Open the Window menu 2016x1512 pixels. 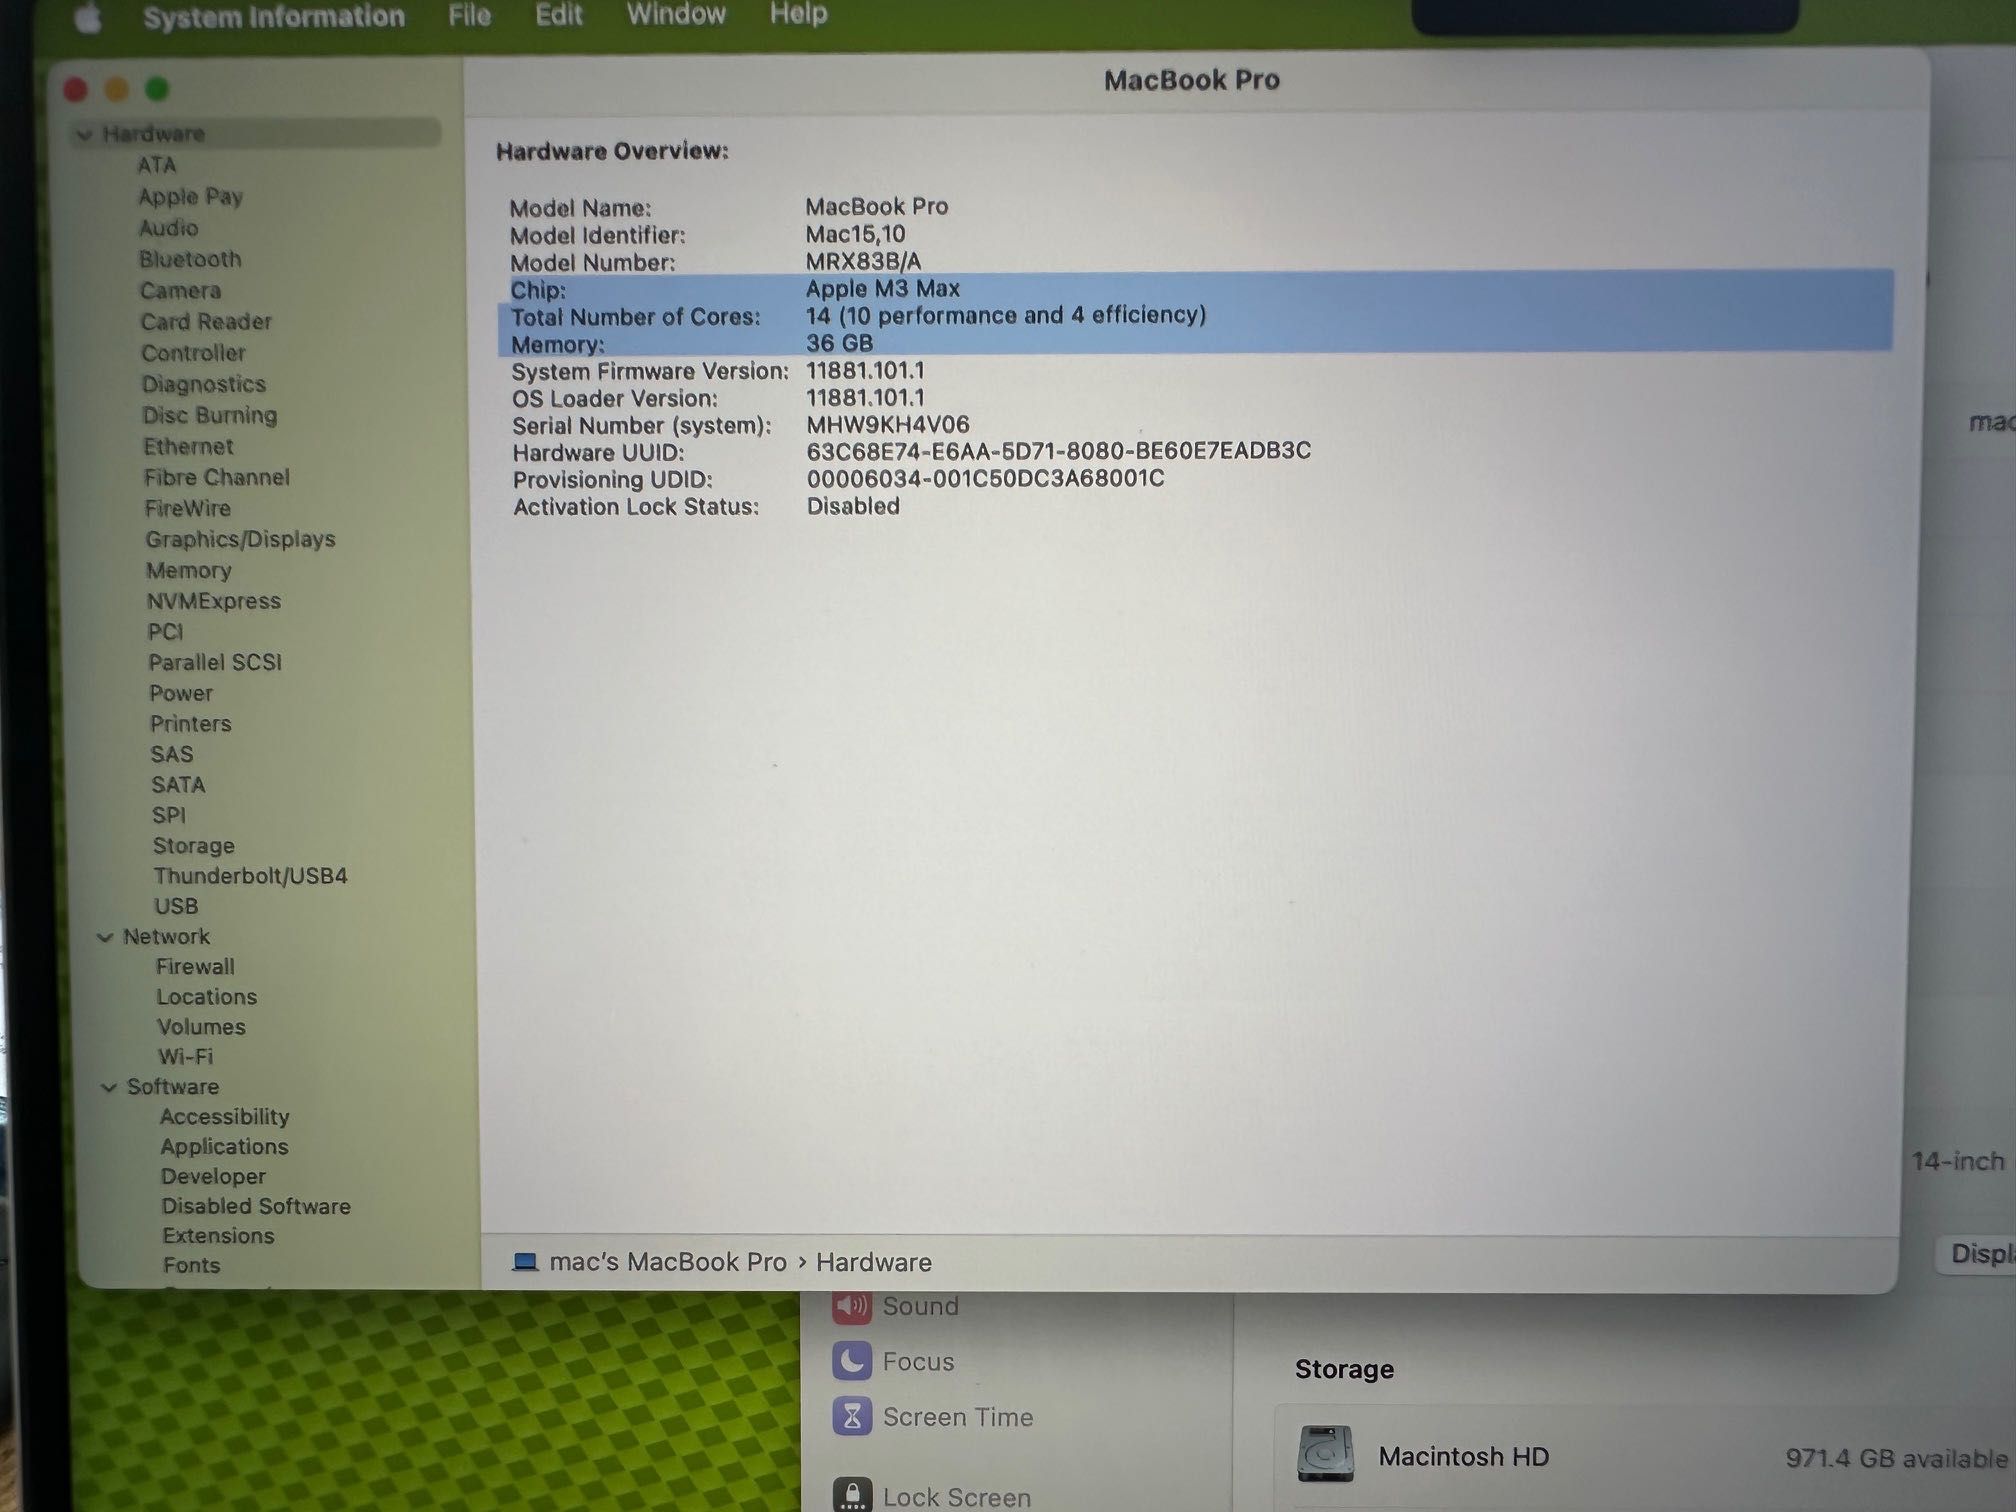coord(676,14)
